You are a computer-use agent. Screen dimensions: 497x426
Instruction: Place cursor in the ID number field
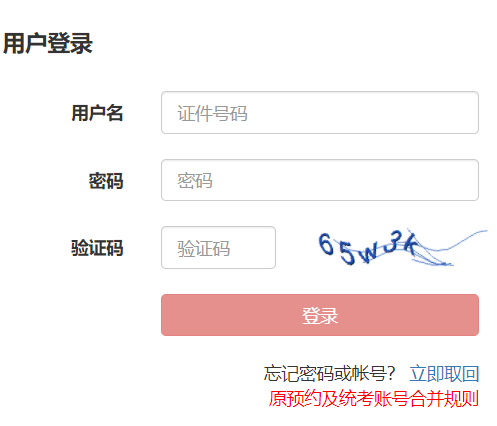point(320,113)
